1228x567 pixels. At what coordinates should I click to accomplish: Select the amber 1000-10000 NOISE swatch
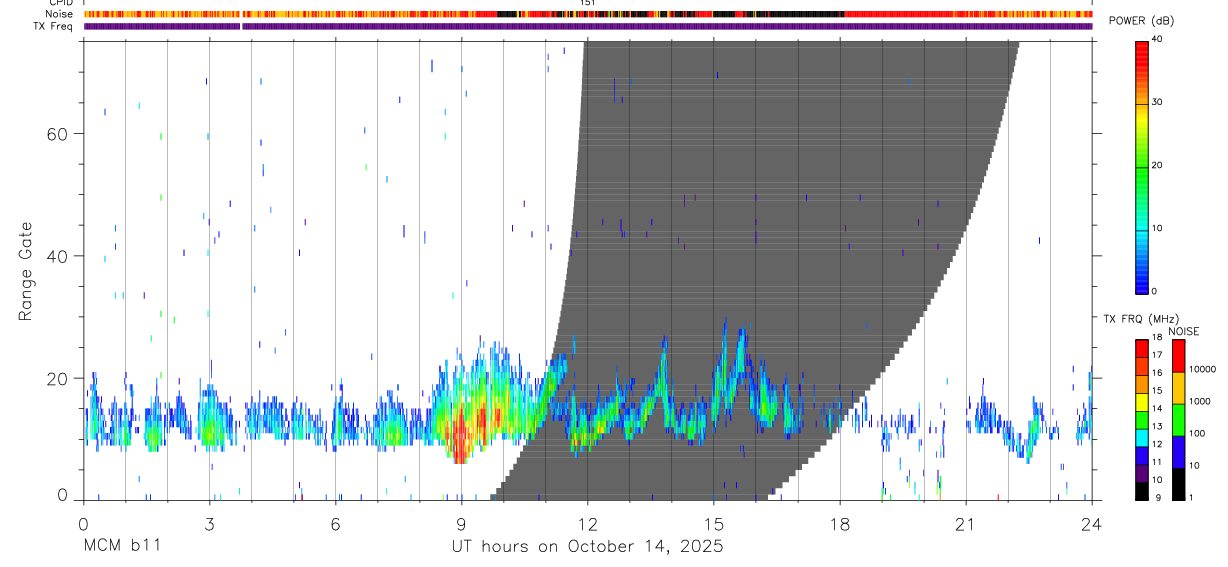[1179, 387]
